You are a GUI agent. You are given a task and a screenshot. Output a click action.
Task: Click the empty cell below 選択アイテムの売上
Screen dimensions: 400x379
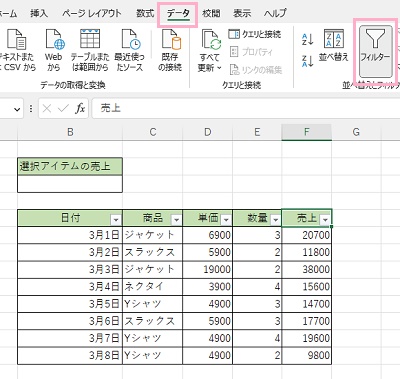(x=70, y=184)
